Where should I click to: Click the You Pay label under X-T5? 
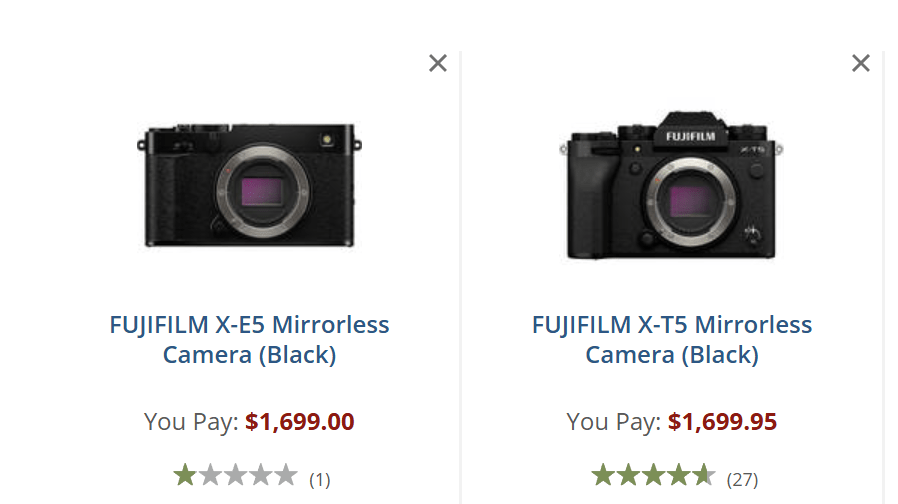point(613,422)
